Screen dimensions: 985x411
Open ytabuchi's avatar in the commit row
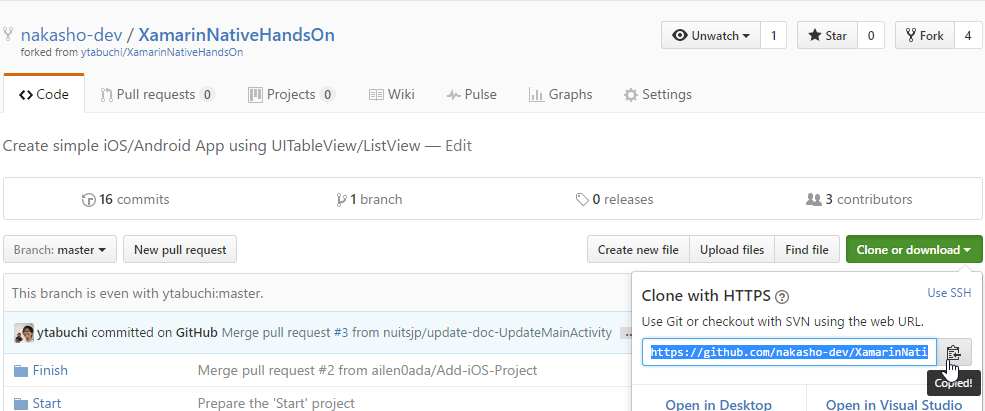click(24, 333)
